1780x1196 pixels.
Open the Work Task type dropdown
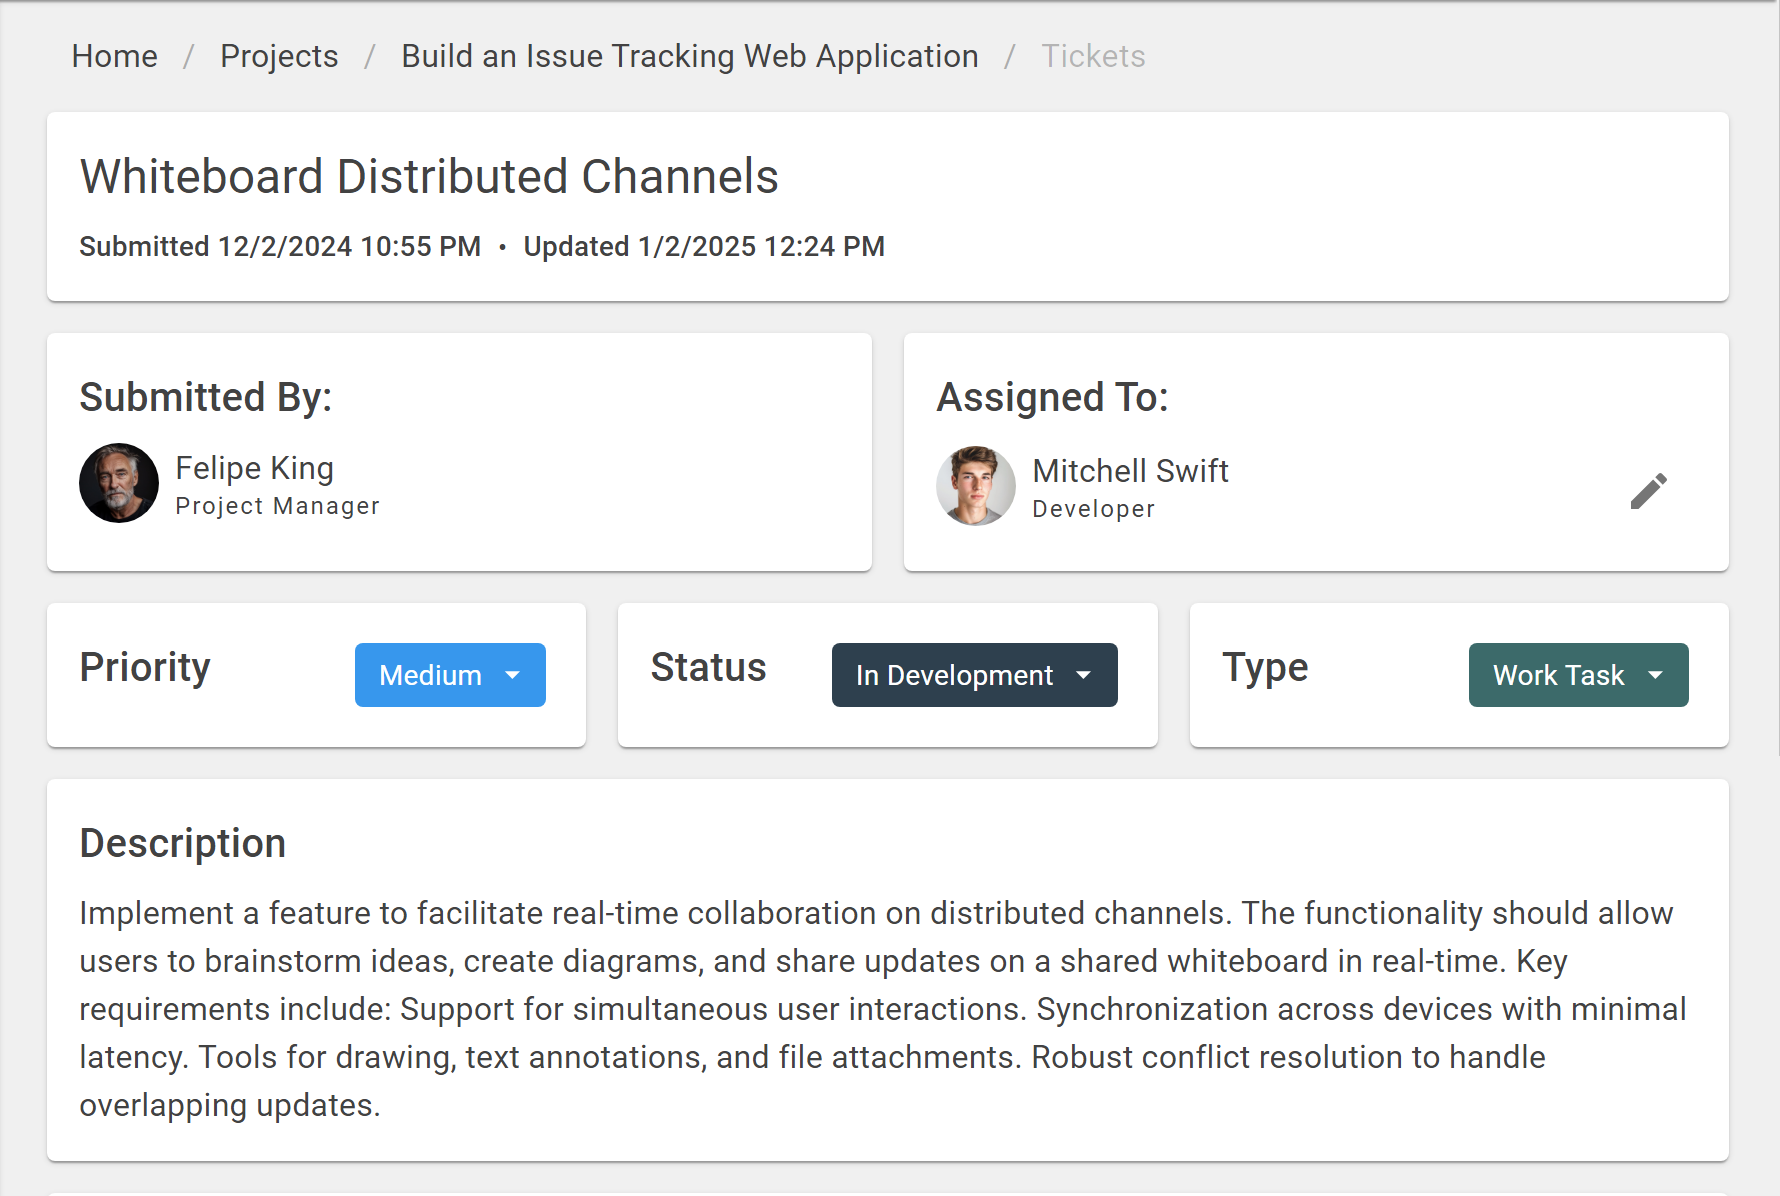tap(1577, 675)
